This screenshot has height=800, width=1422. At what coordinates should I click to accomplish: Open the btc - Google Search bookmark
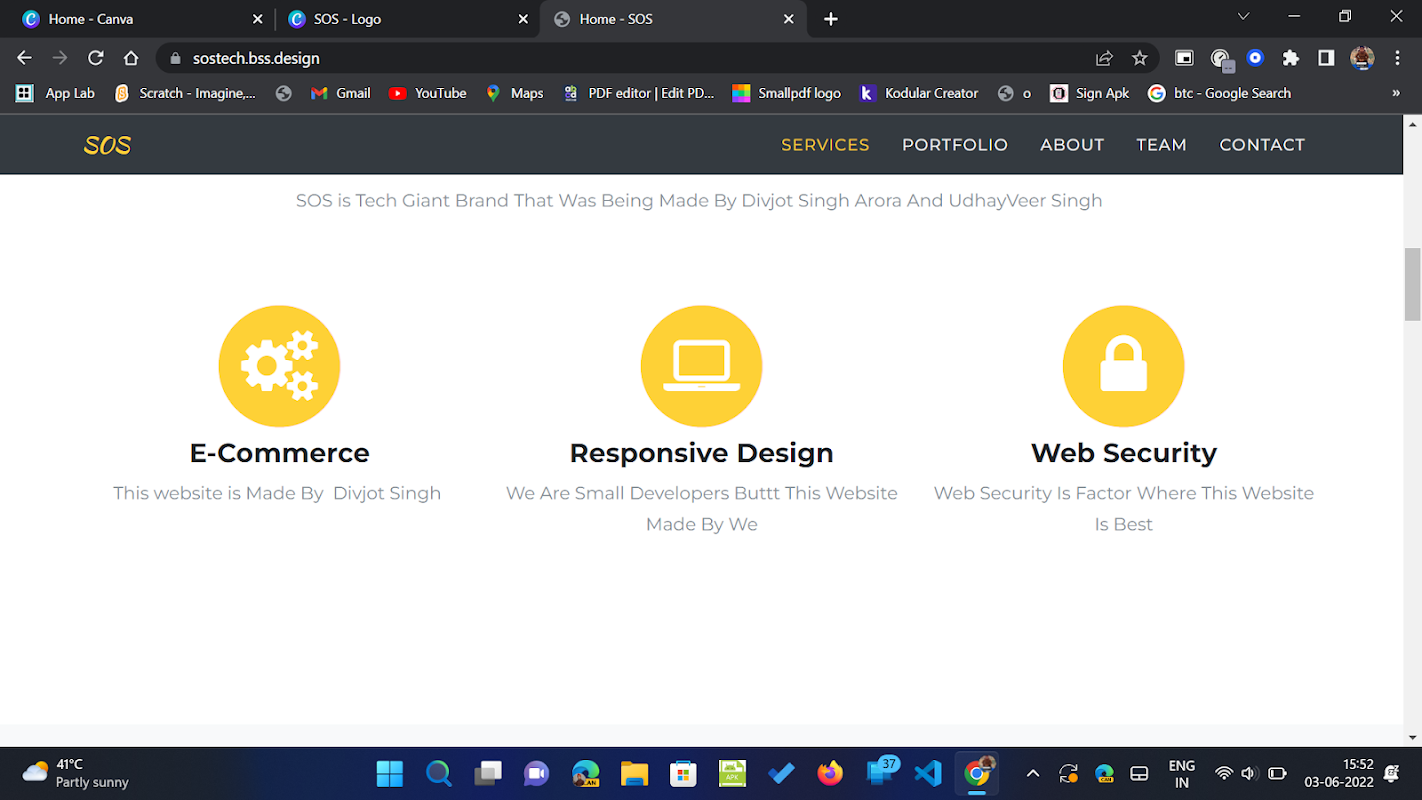pos(1219,93)
